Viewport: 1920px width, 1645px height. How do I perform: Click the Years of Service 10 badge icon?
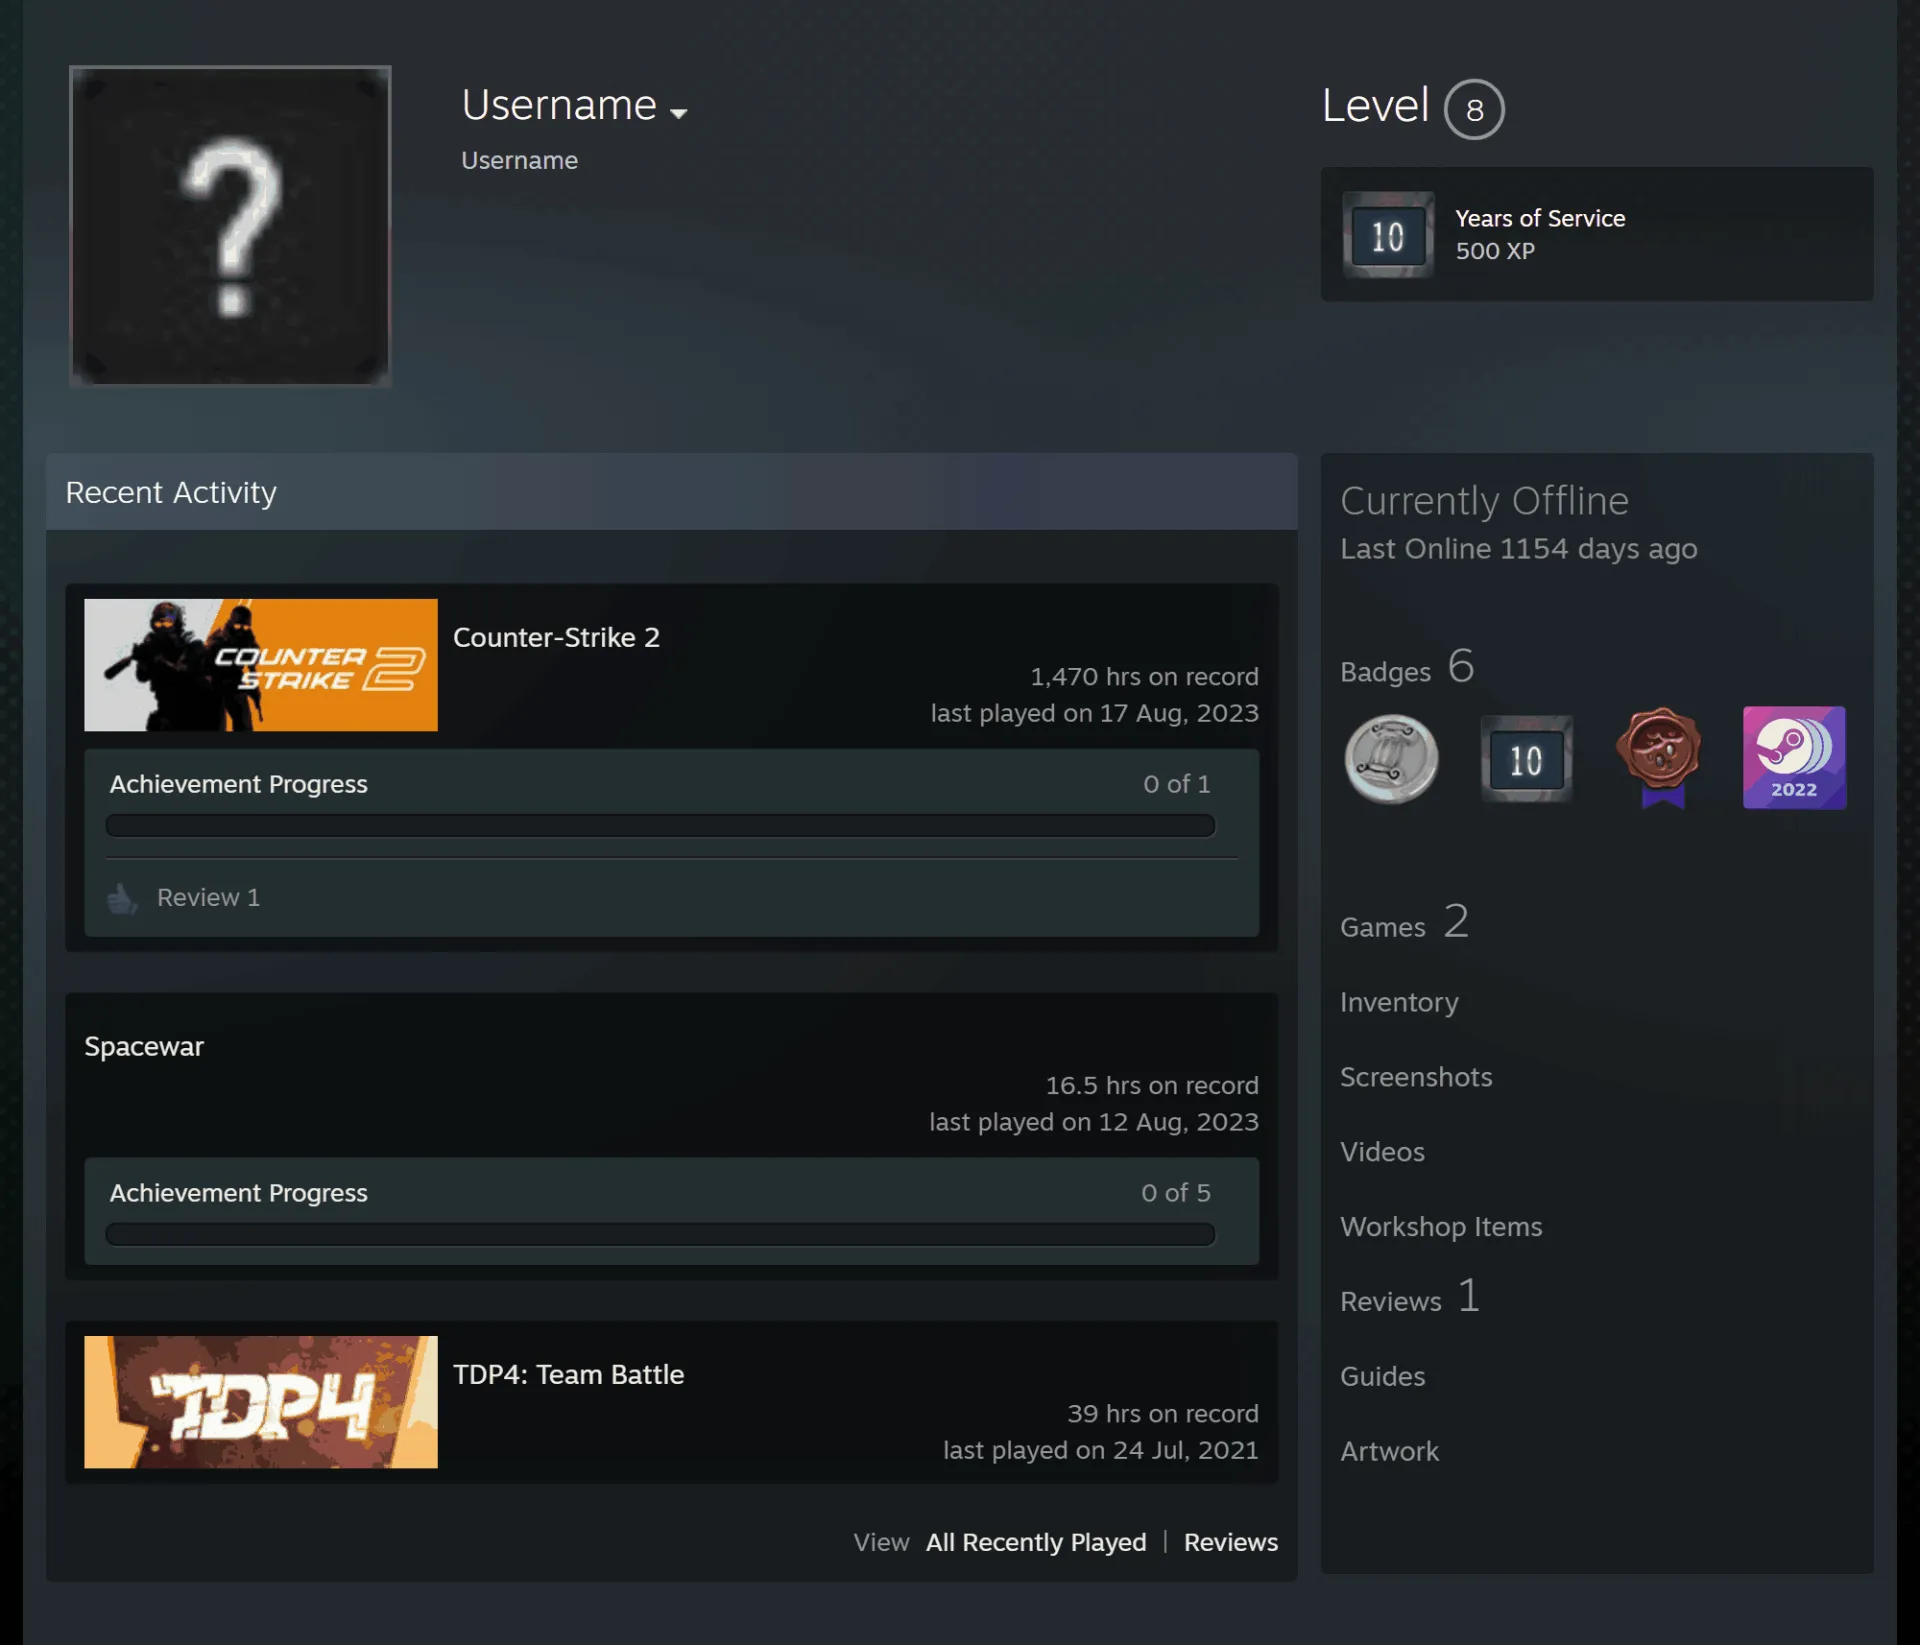(1388, 235)
